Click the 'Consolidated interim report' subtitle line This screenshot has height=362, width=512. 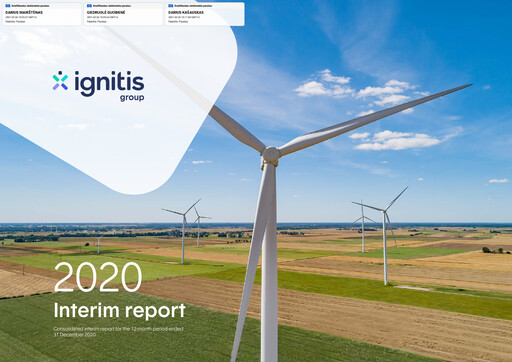click(x=118, y=329)
